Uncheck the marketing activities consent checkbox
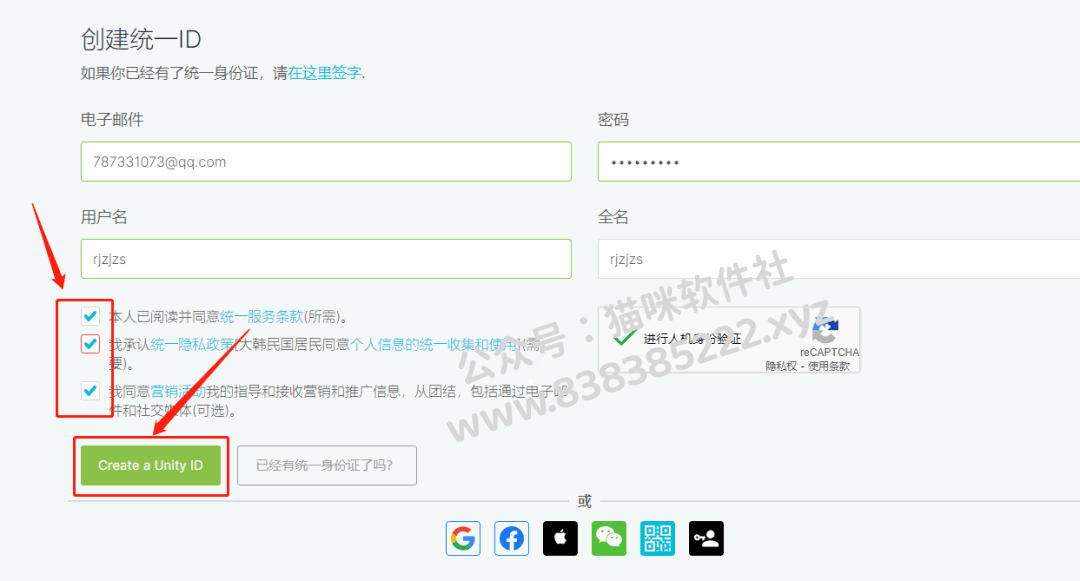The height and width of the screenshot is (581, 1080). pos(90,391)
